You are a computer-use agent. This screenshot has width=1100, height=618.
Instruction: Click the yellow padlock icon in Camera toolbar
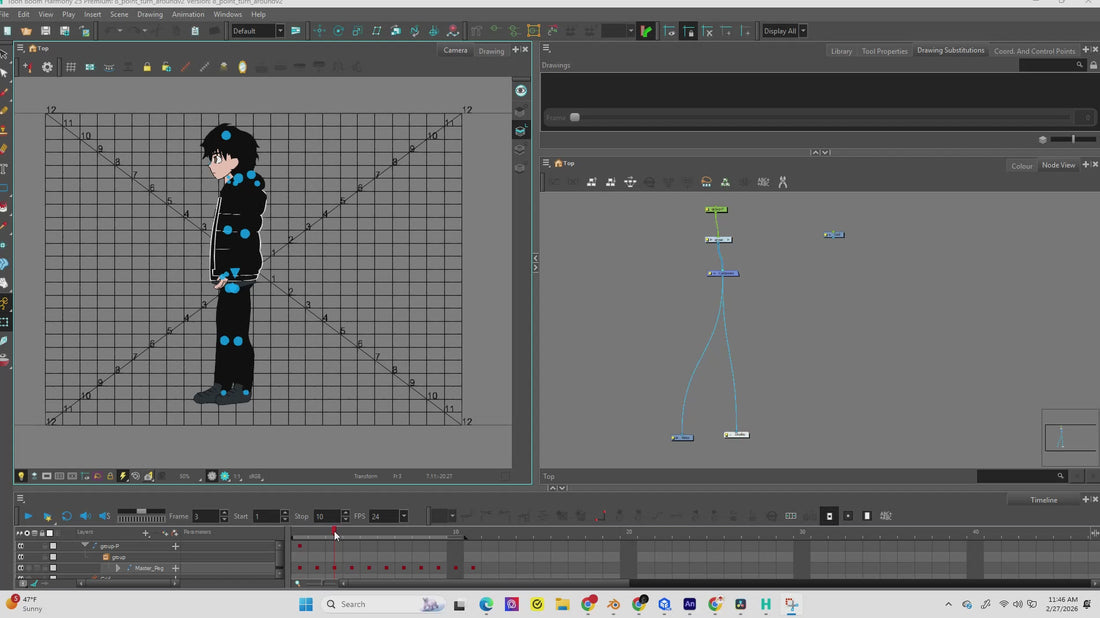click(147, 67)
